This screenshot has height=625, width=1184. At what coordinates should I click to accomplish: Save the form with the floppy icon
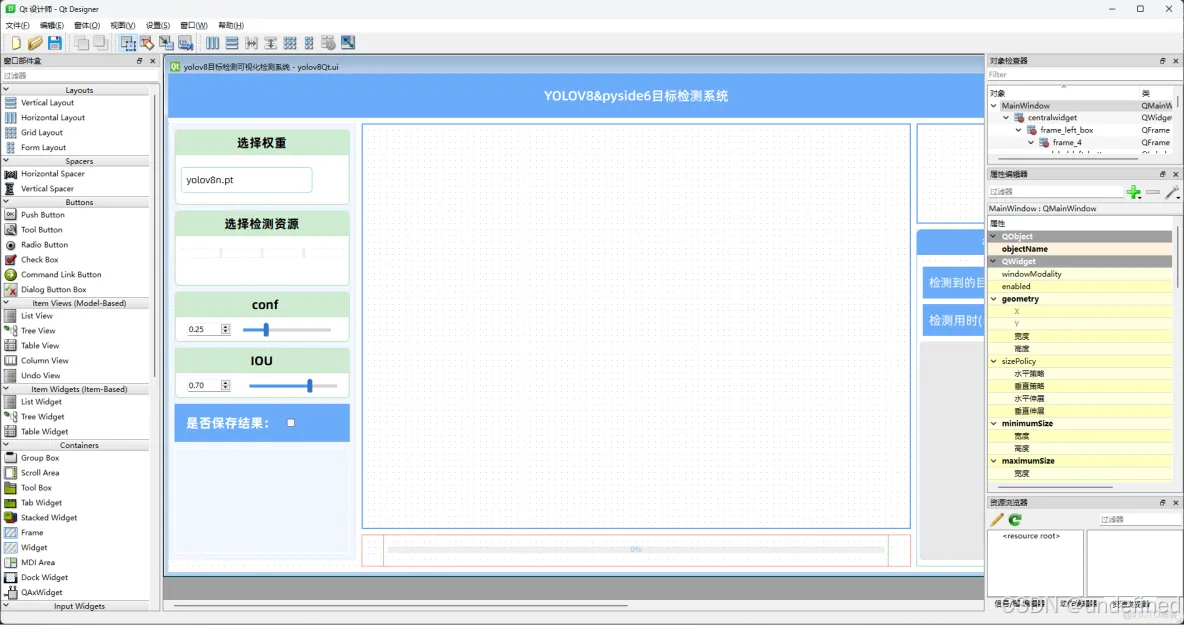coord(54,43)
